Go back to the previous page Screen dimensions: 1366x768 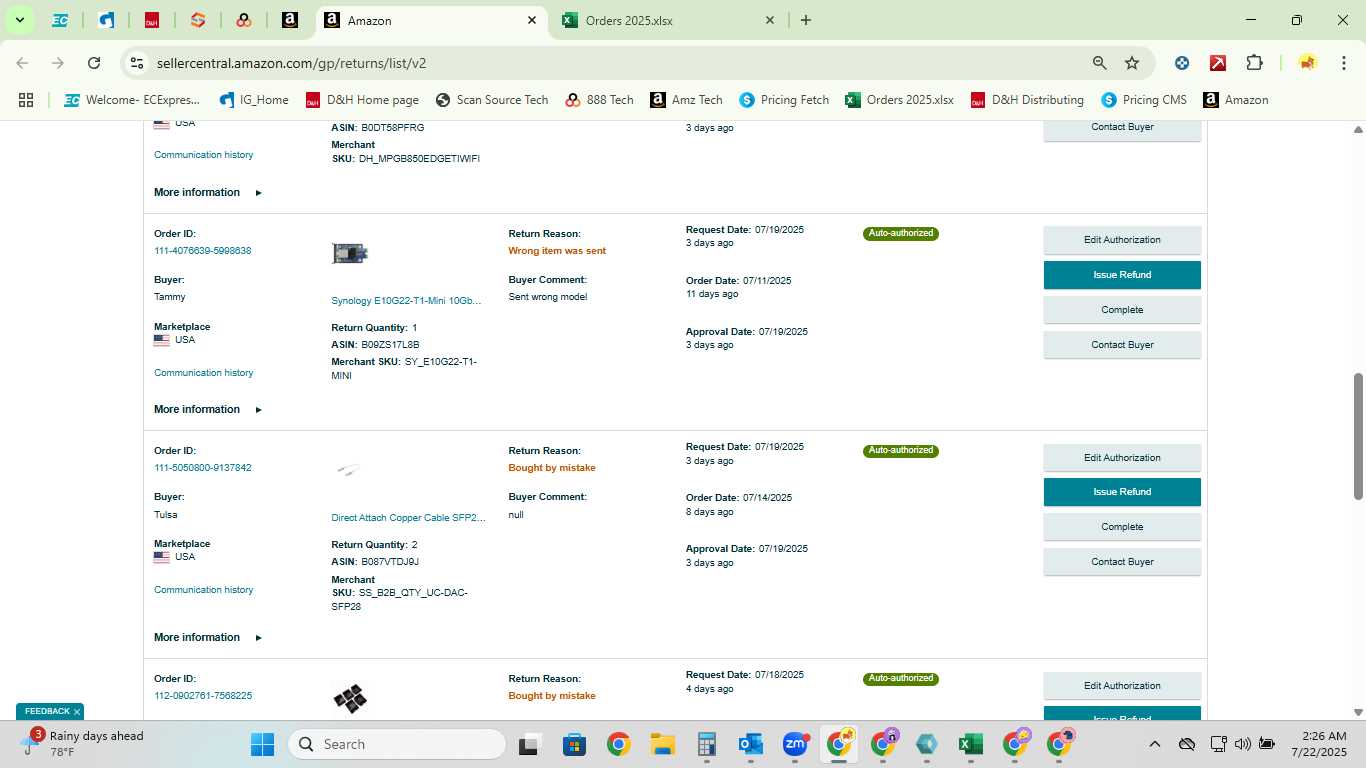coord(22,63)
